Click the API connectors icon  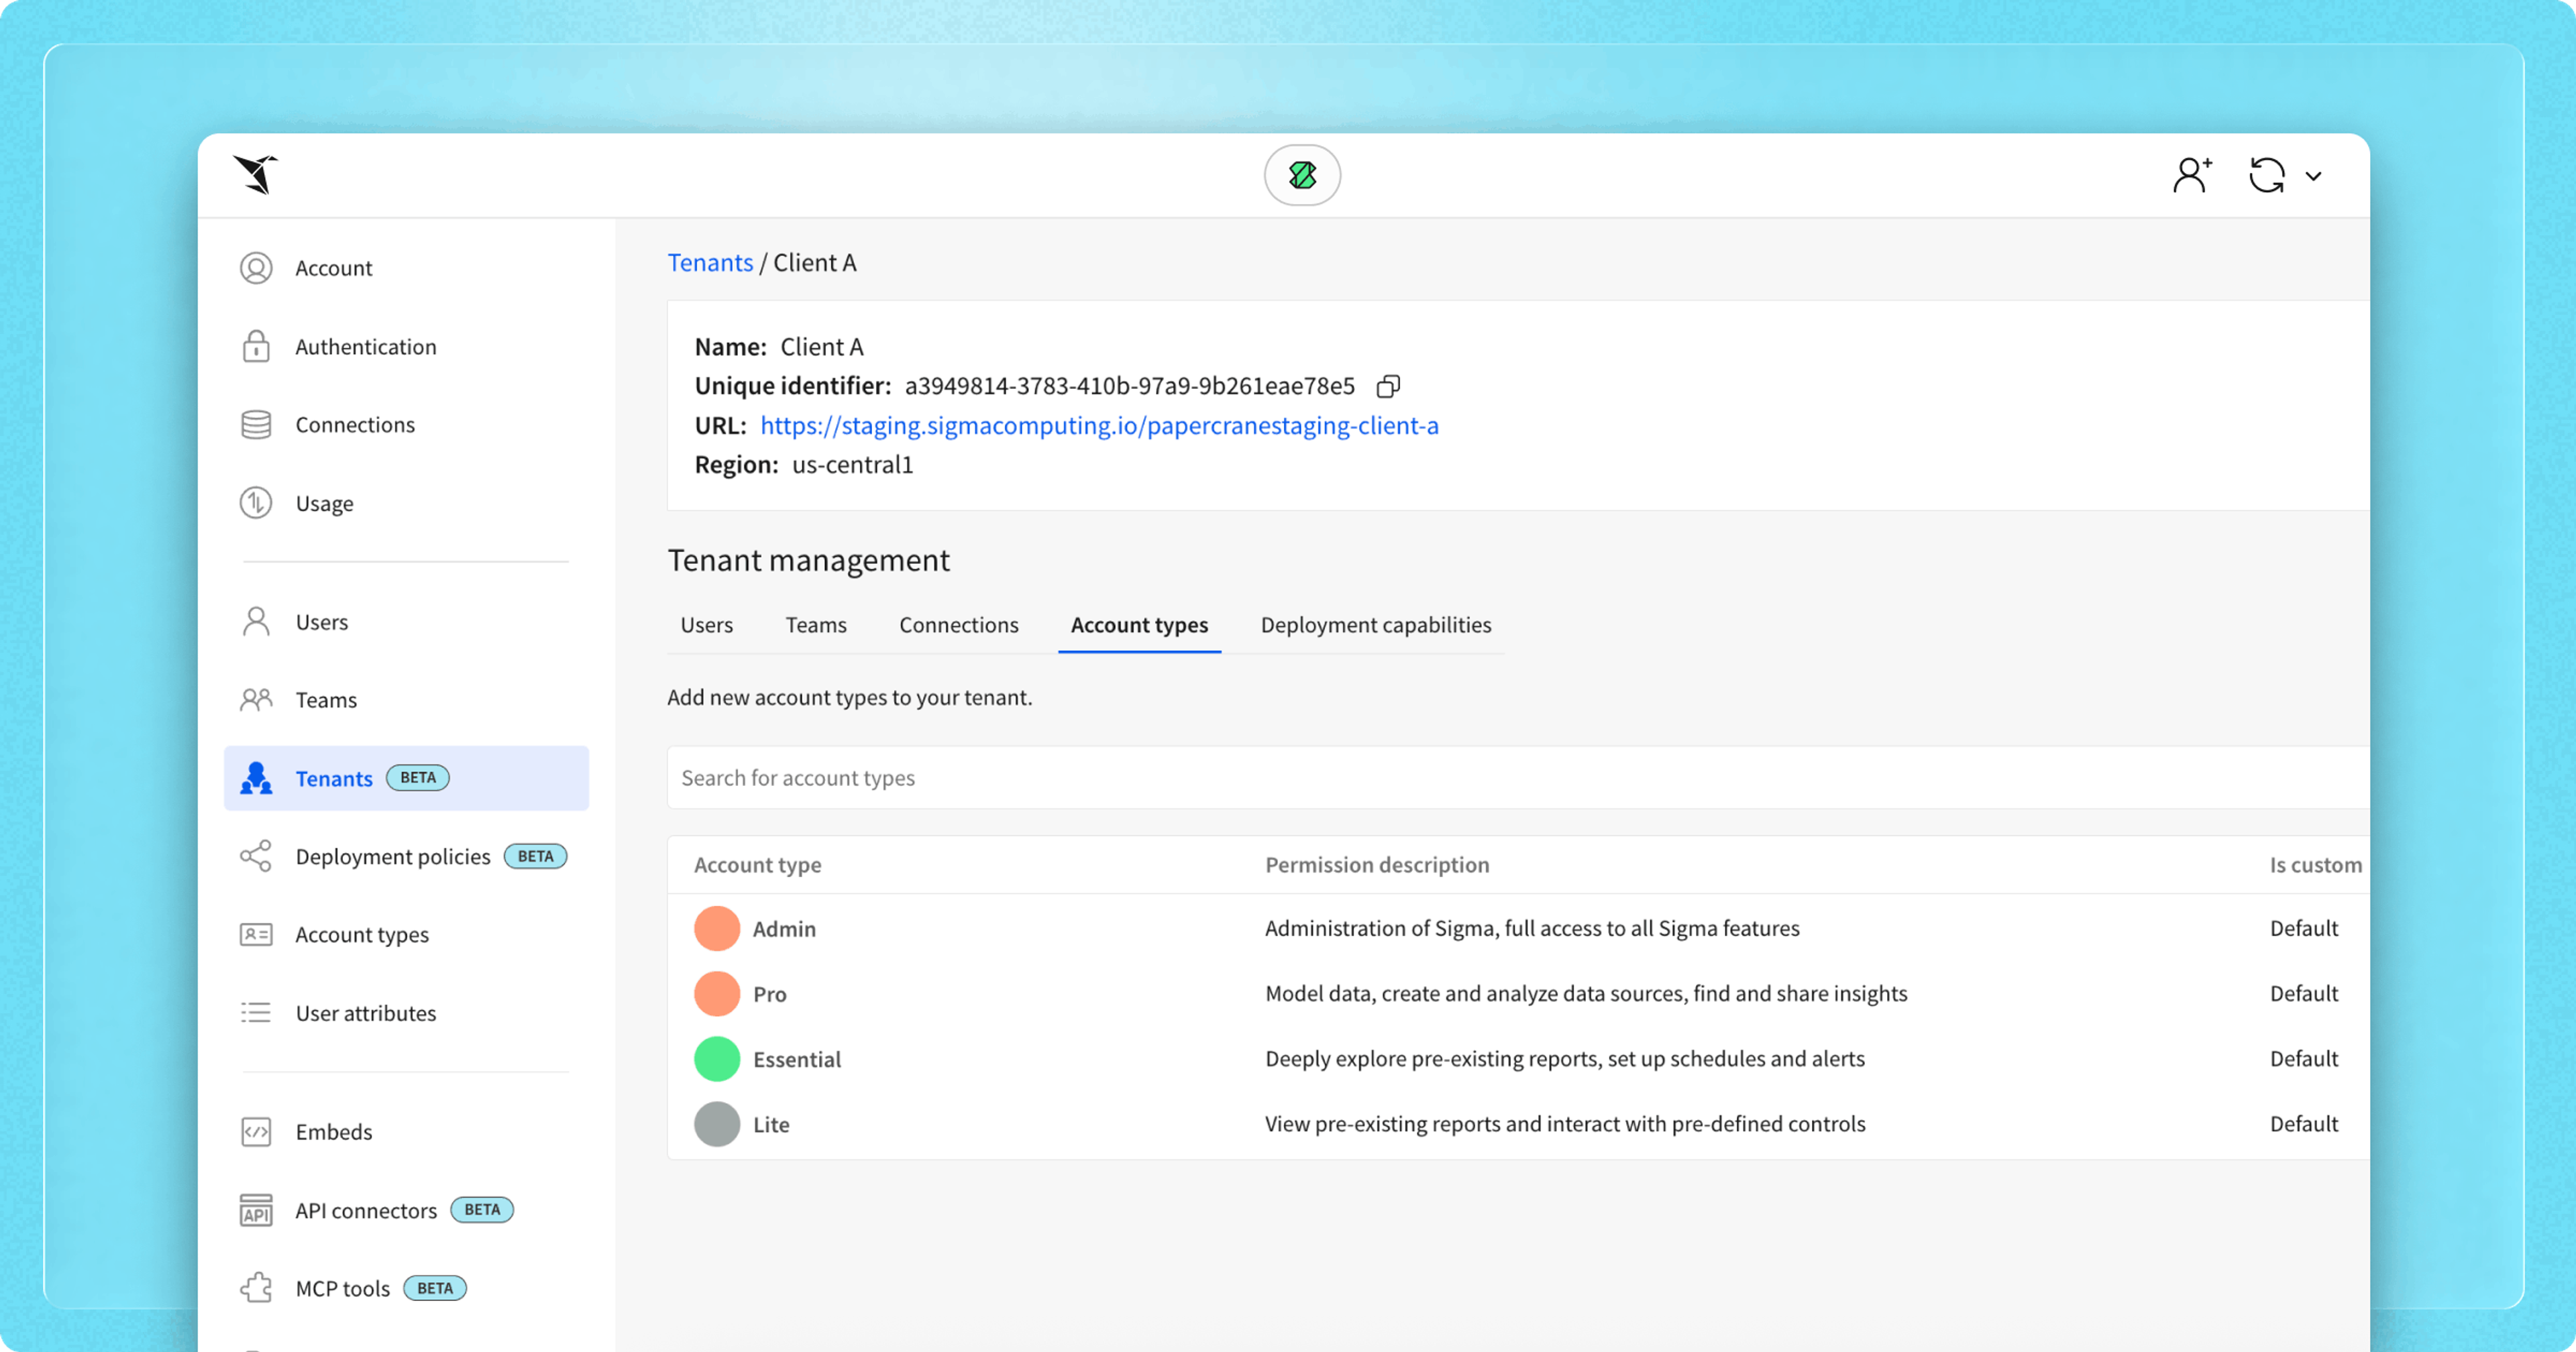256,1210
